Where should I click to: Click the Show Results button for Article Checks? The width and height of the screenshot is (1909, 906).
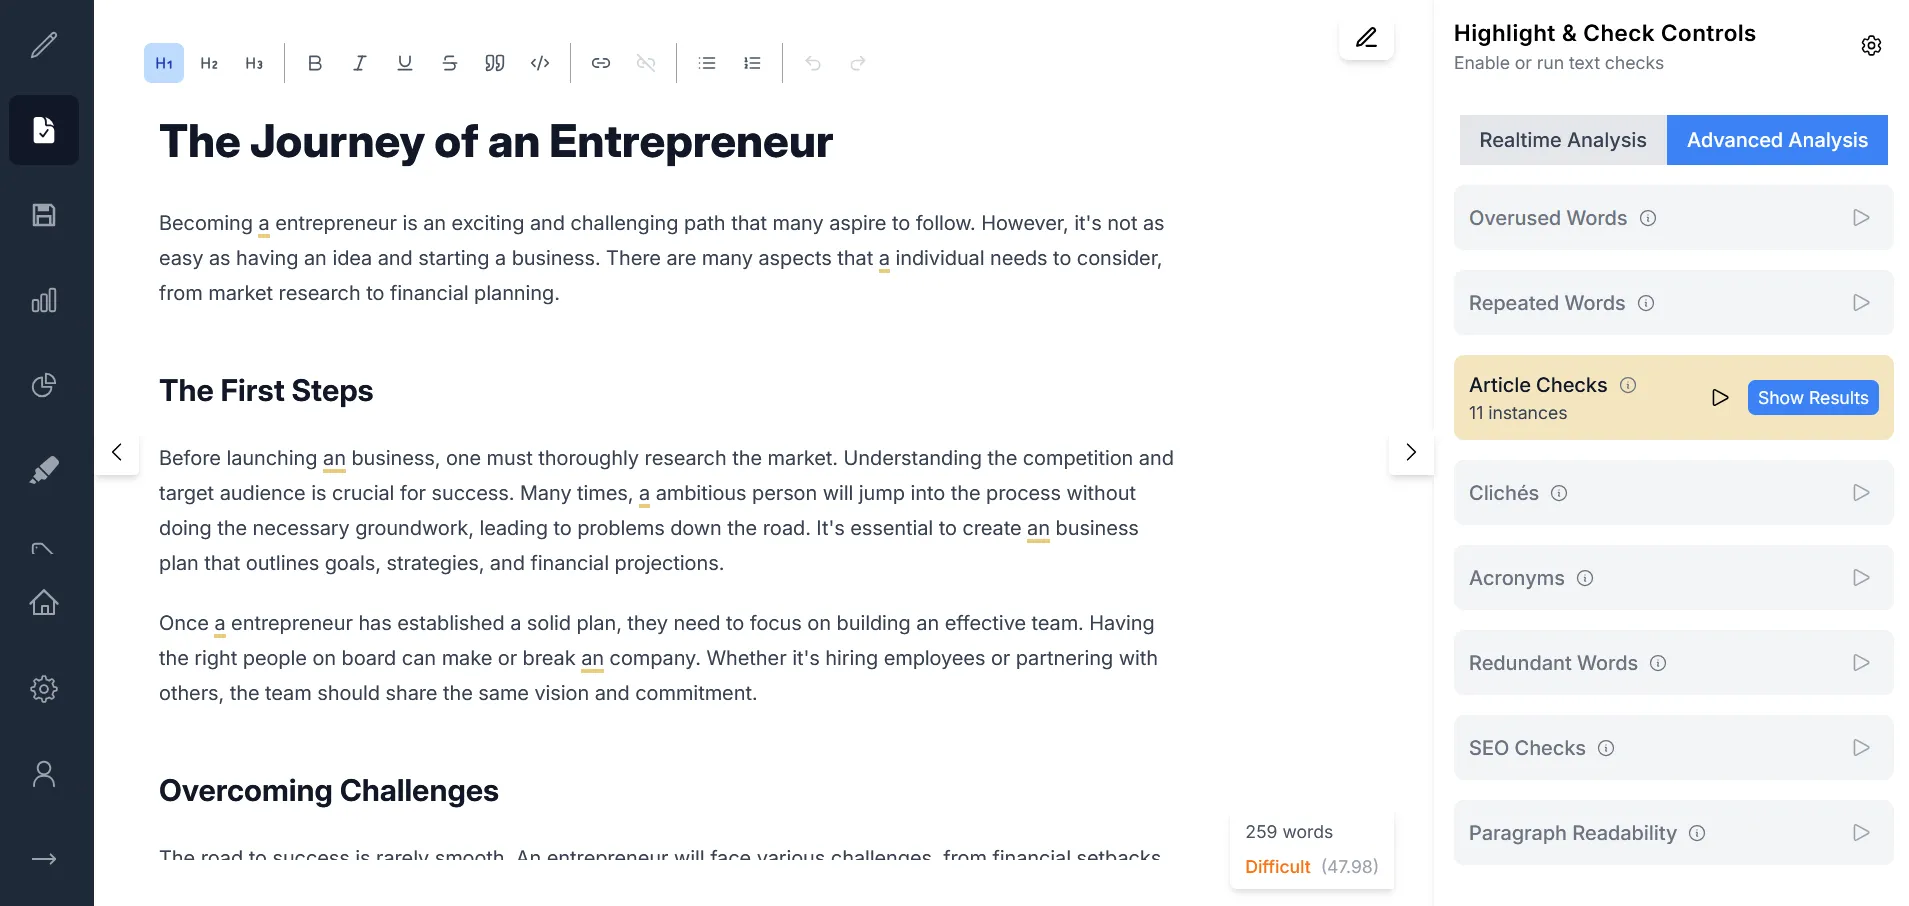click(x=1813, y=397)
